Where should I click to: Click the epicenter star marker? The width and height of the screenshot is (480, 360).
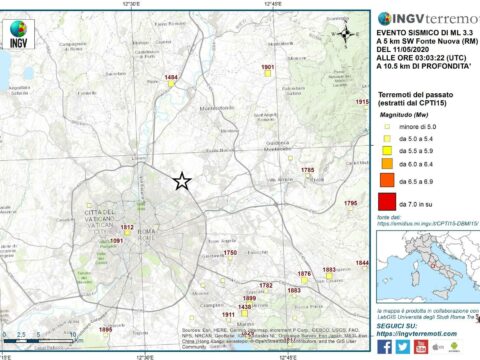(x=182, y=181)
